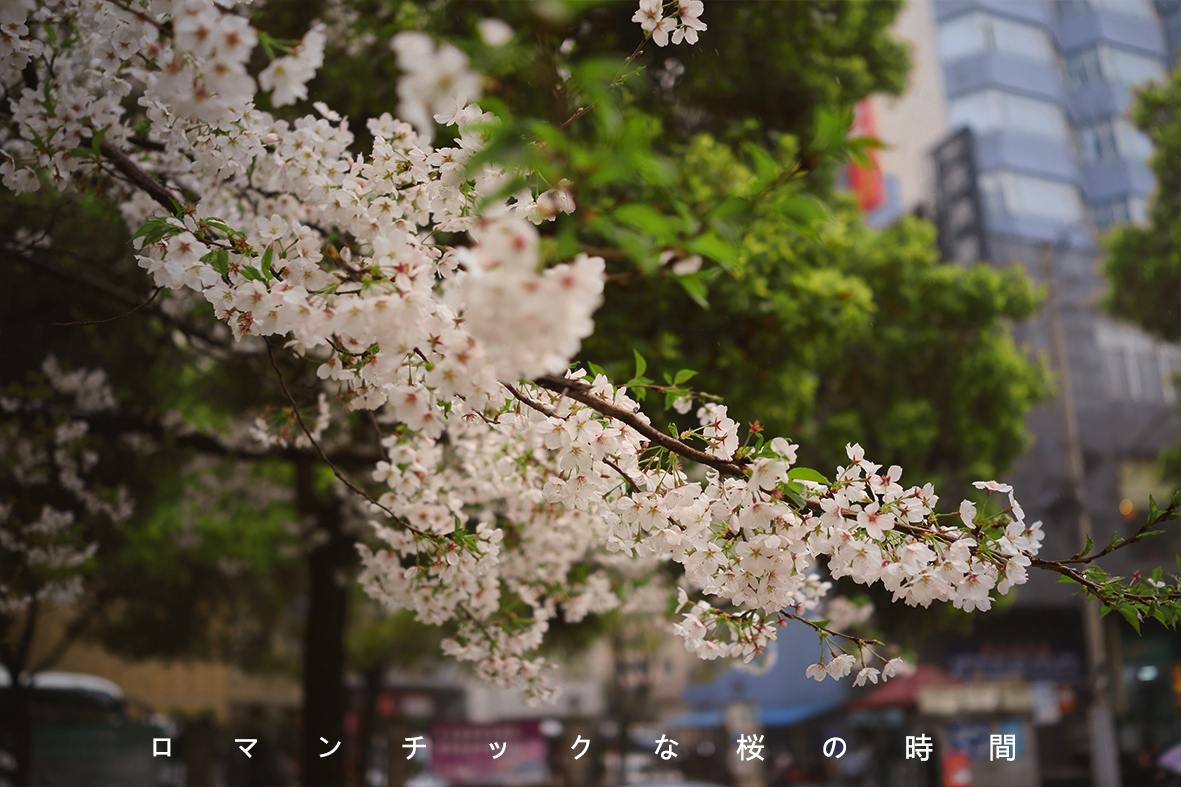Image resolution: width=1181 pixels, height=787 pixels.
Task: Select the 'ク' character in the caption
Action: (582, 747)
